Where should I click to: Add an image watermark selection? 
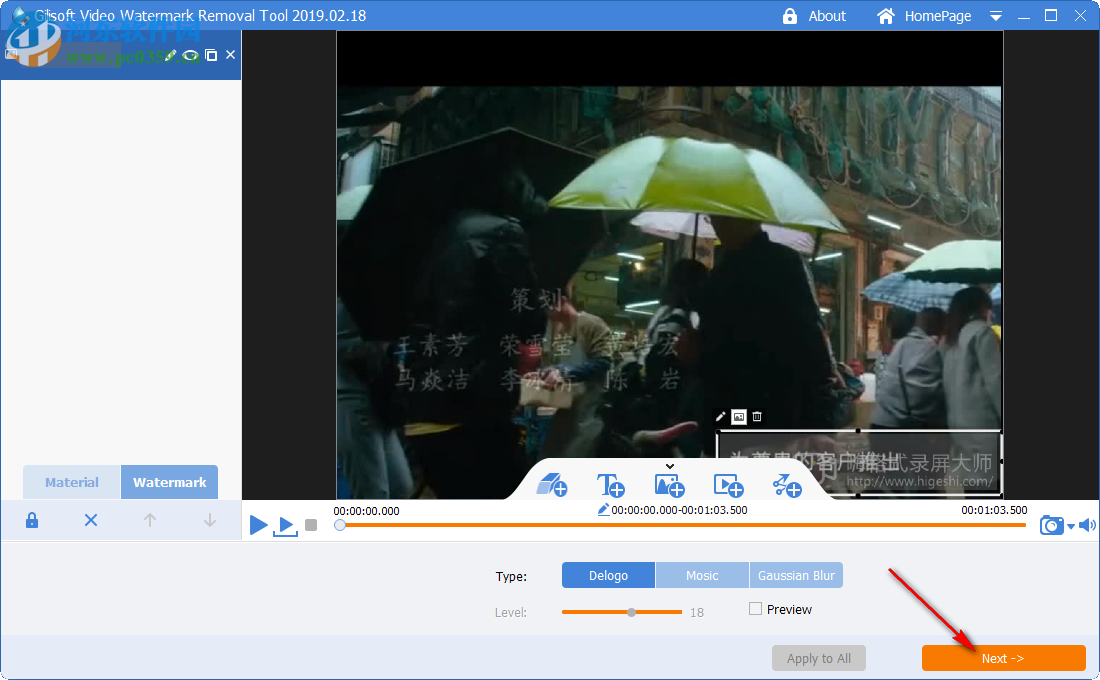coord(670,486)
